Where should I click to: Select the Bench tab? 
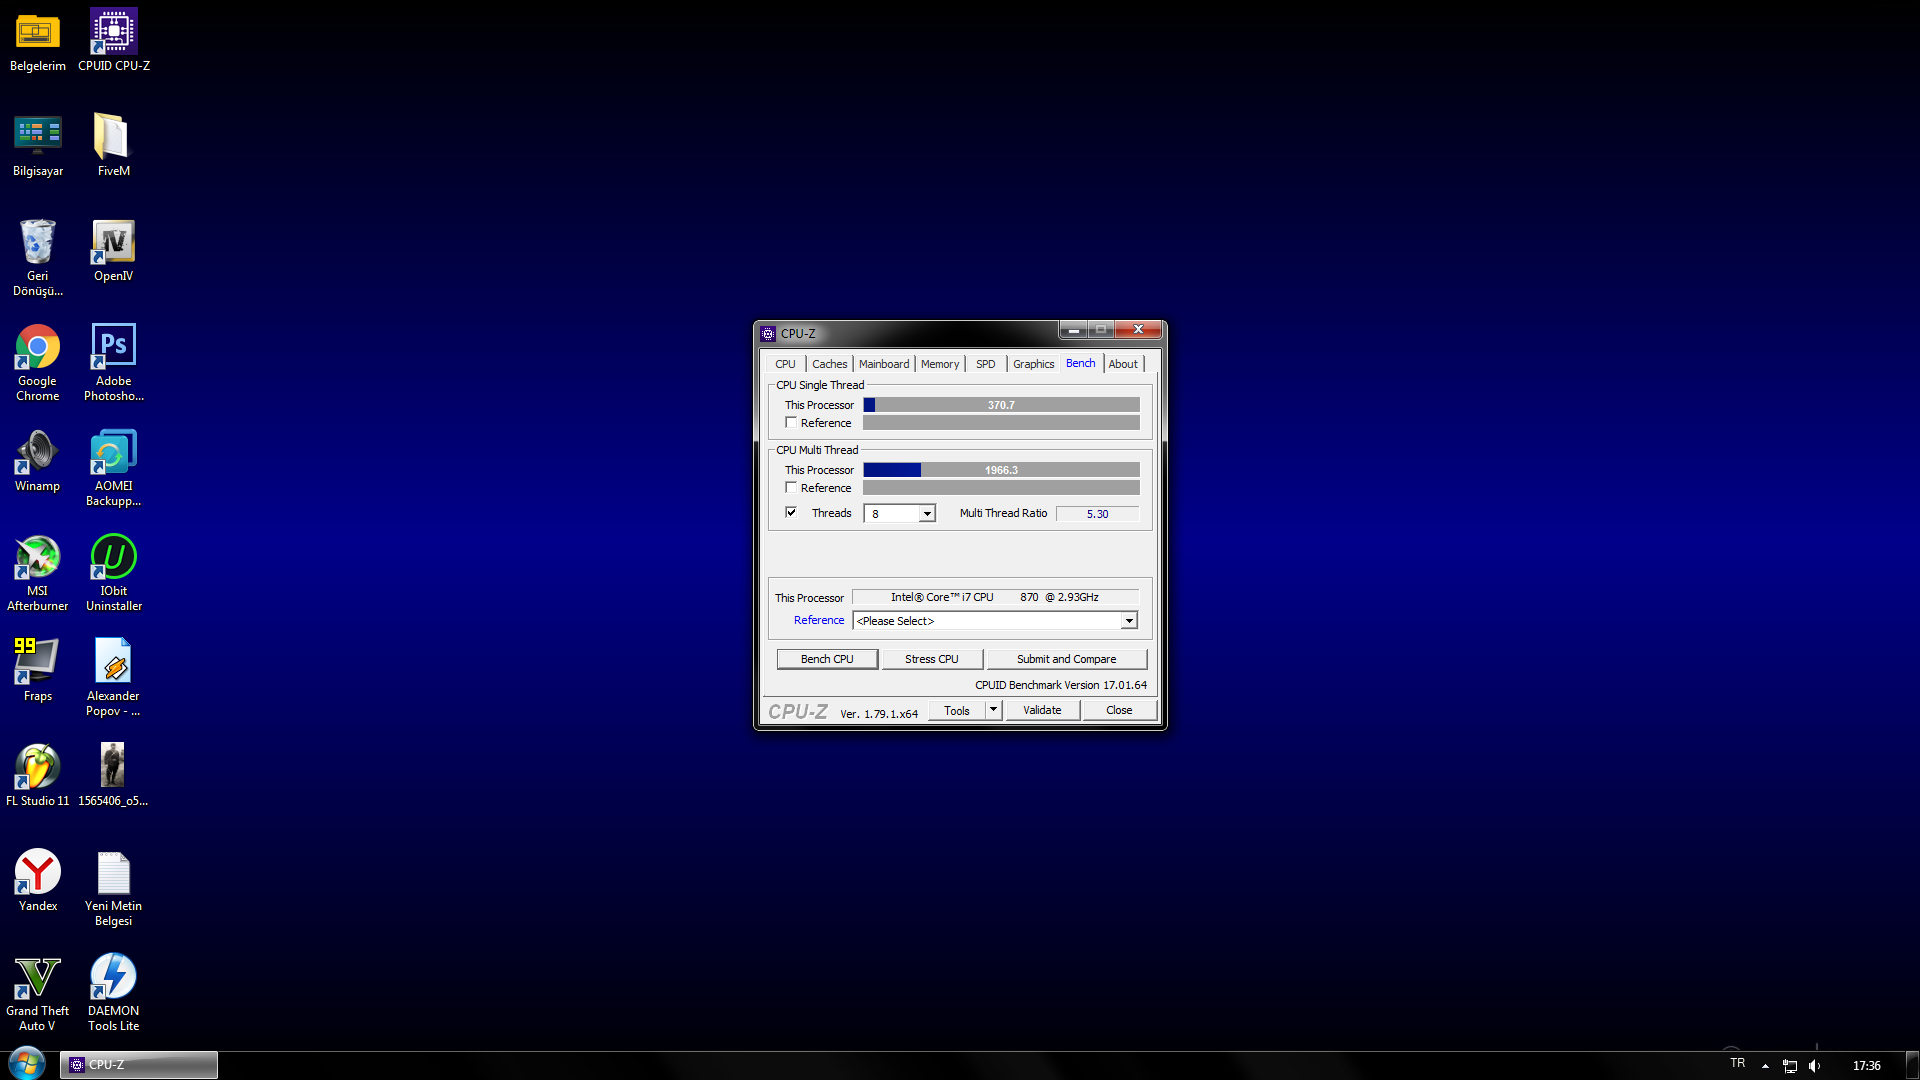pyautogui.click(x=1080, y=363)
